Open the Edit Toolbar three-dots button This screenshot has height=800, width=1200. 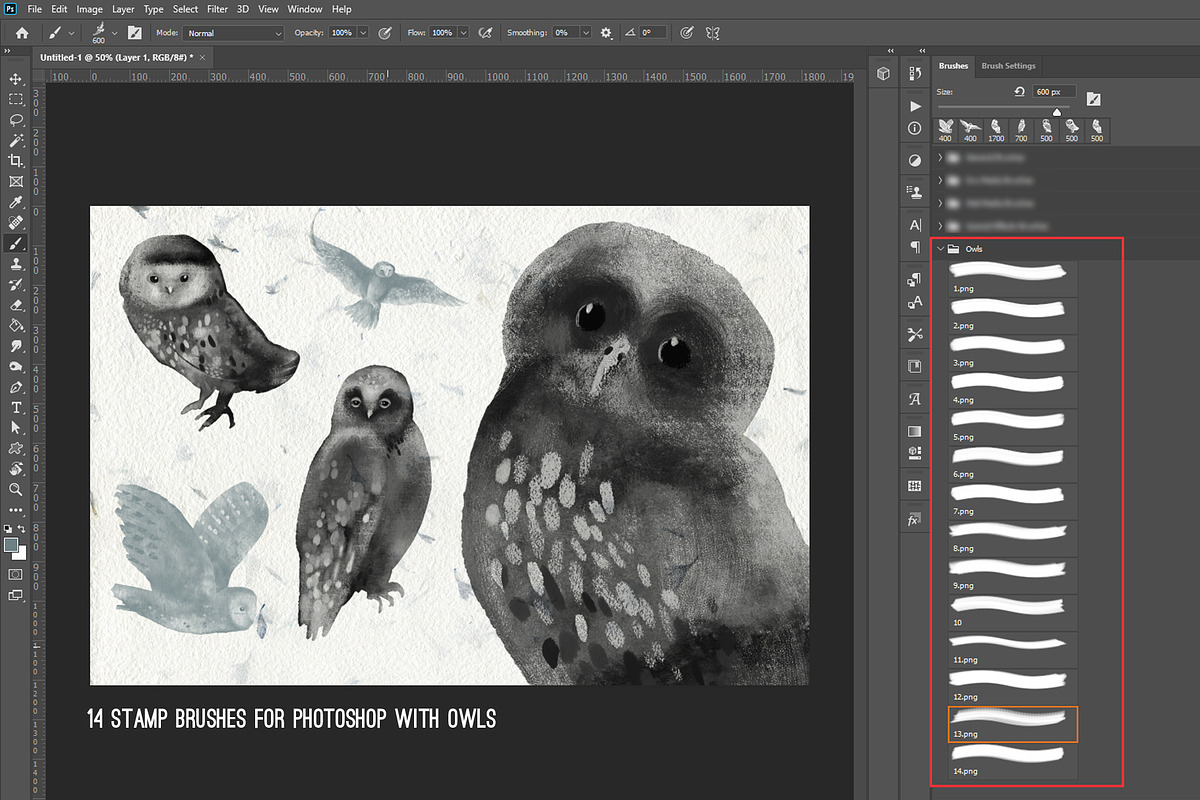click(16, 509)
